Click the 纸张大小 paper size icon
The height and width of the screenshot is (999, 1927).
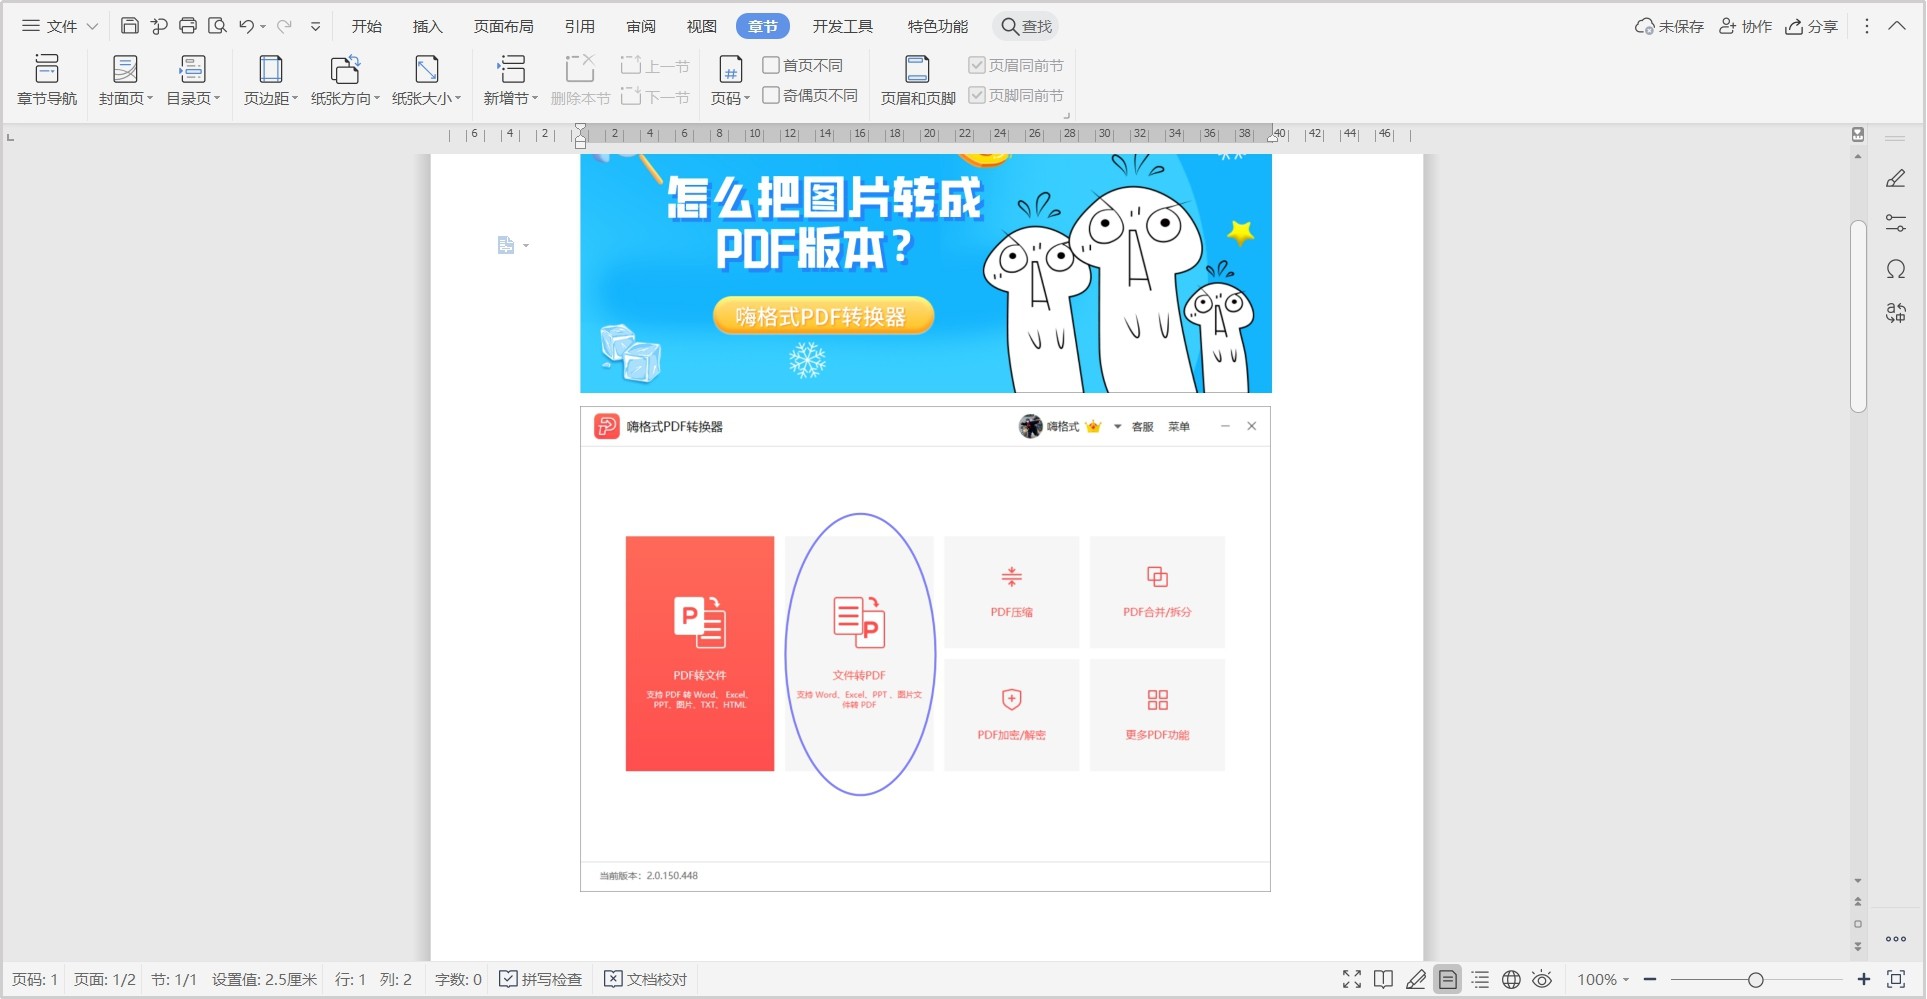pyautogui.click(x=427, y=69)
